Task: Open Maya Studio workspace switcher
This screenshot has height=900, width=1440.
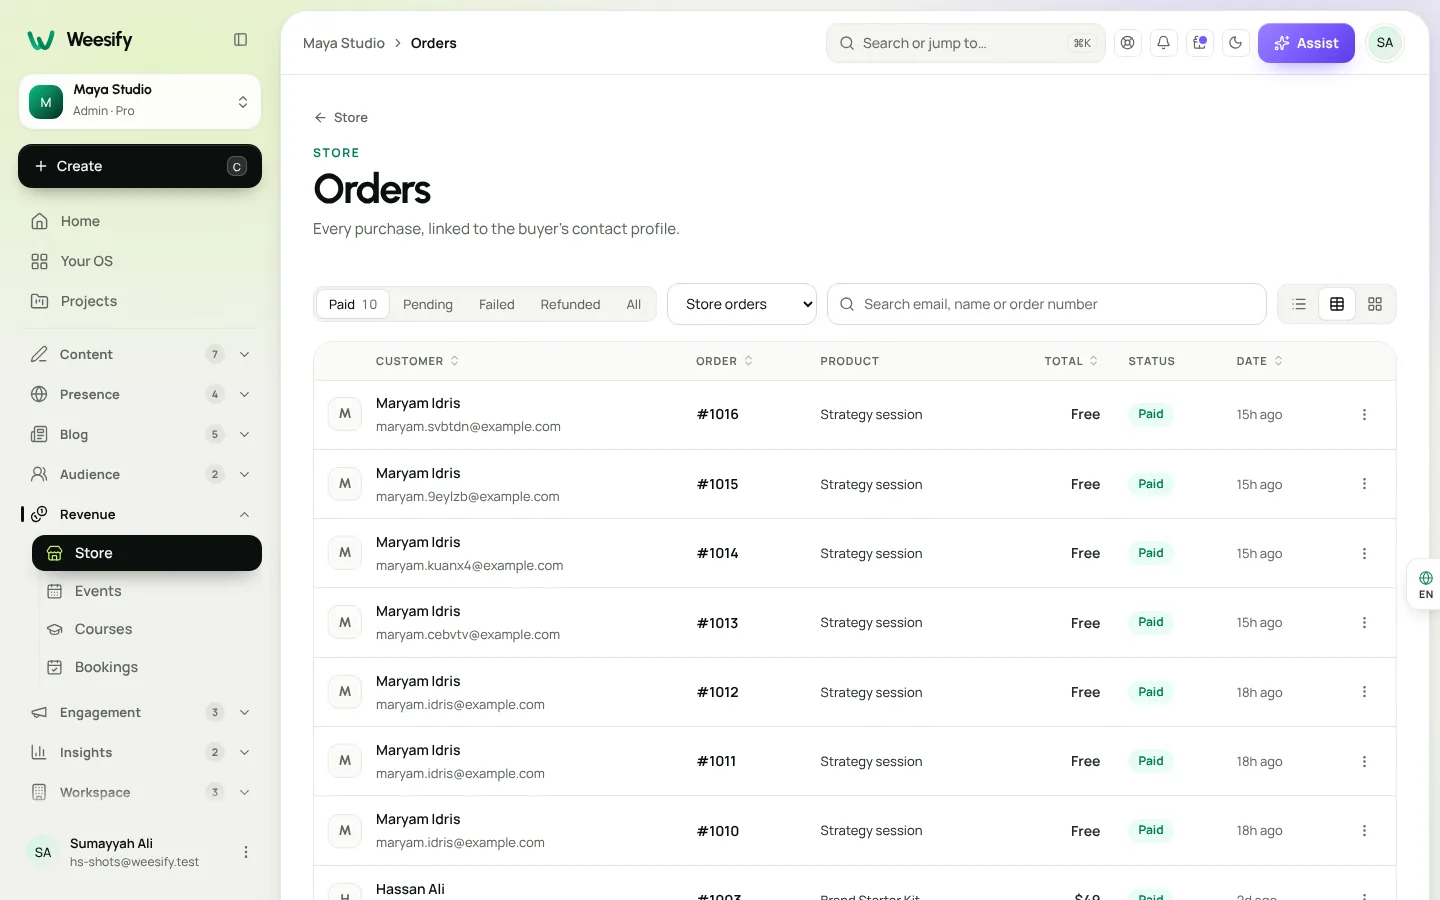Action: coord(140,101)
